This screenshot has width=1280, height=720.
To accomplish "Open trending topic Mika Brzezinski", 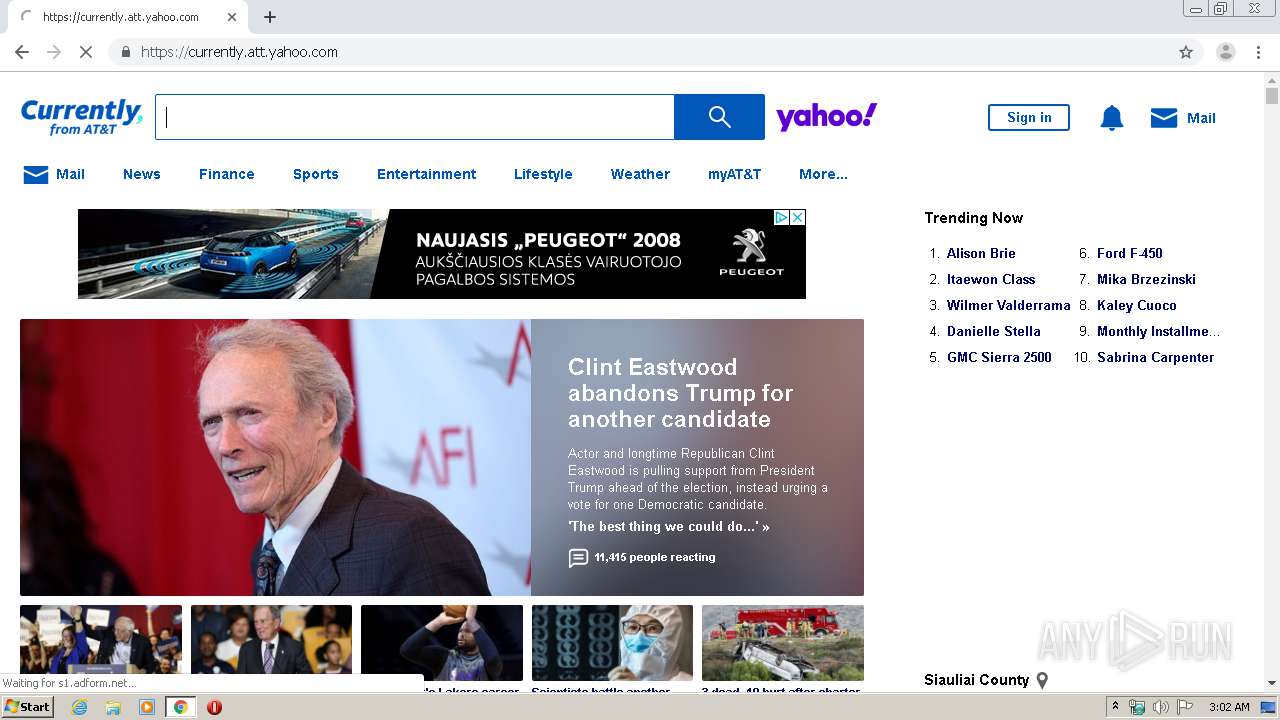I will pyautogui.click(x=1146, y=279).
